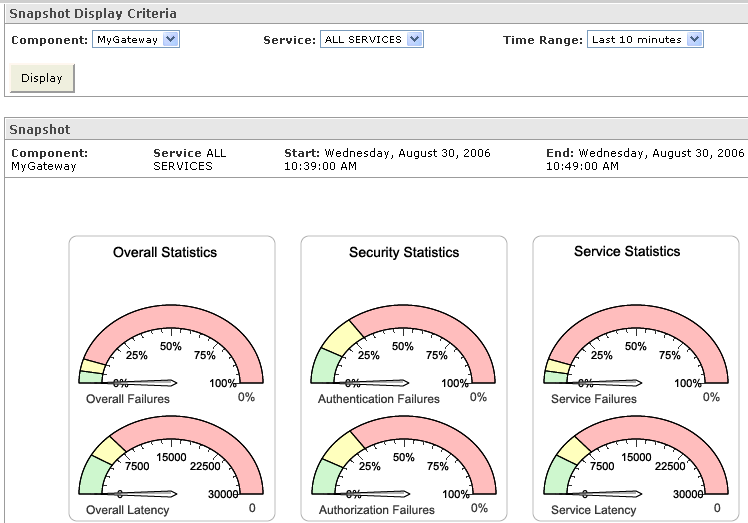Click the 0 value beside Overall Latency
Screen dimensions: 748x523
[252, 508]
